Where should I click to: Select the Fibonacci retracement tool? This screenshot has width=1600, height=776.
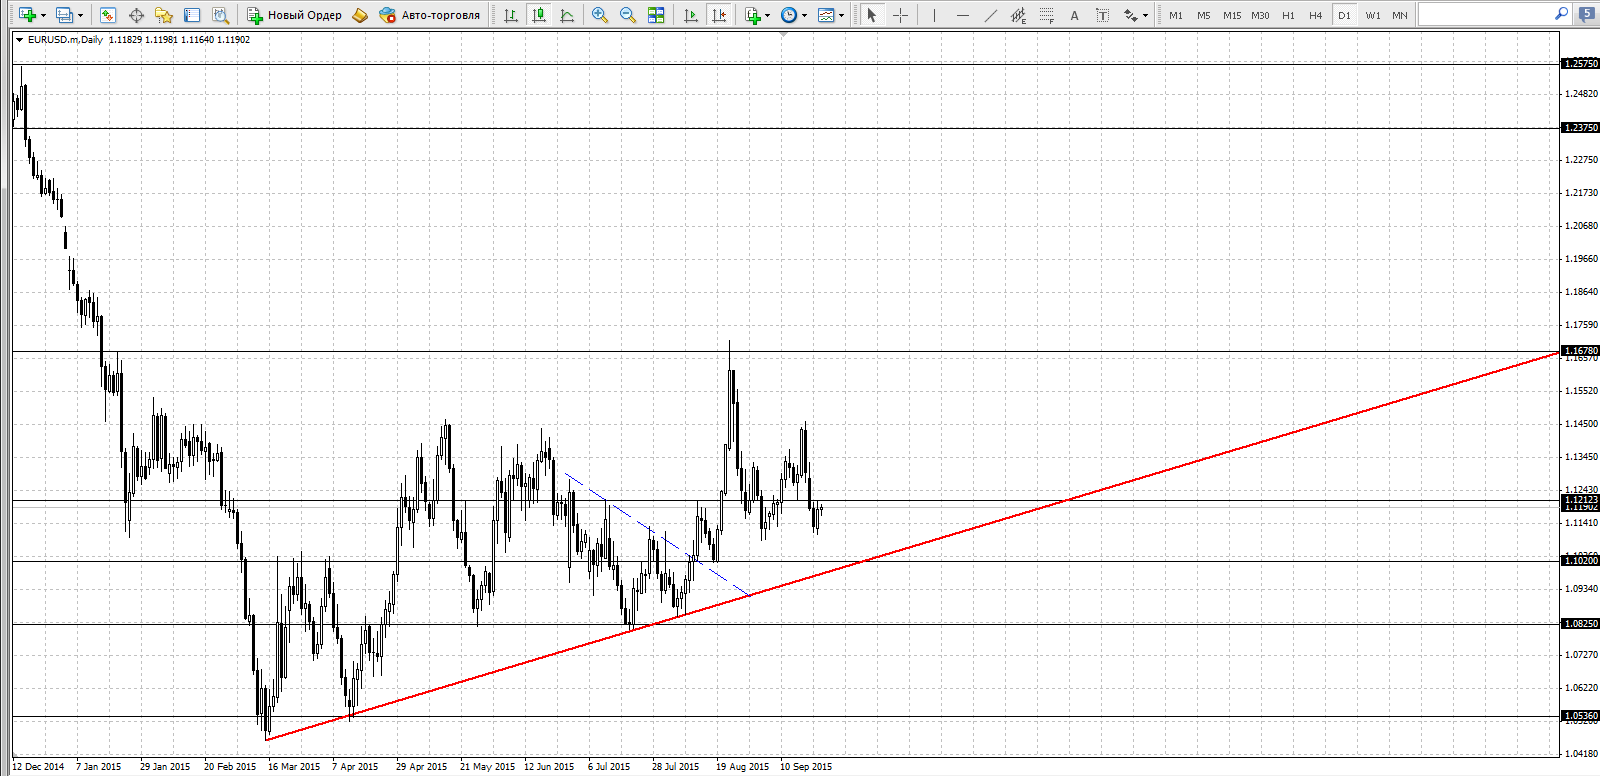click(1046, 15)
